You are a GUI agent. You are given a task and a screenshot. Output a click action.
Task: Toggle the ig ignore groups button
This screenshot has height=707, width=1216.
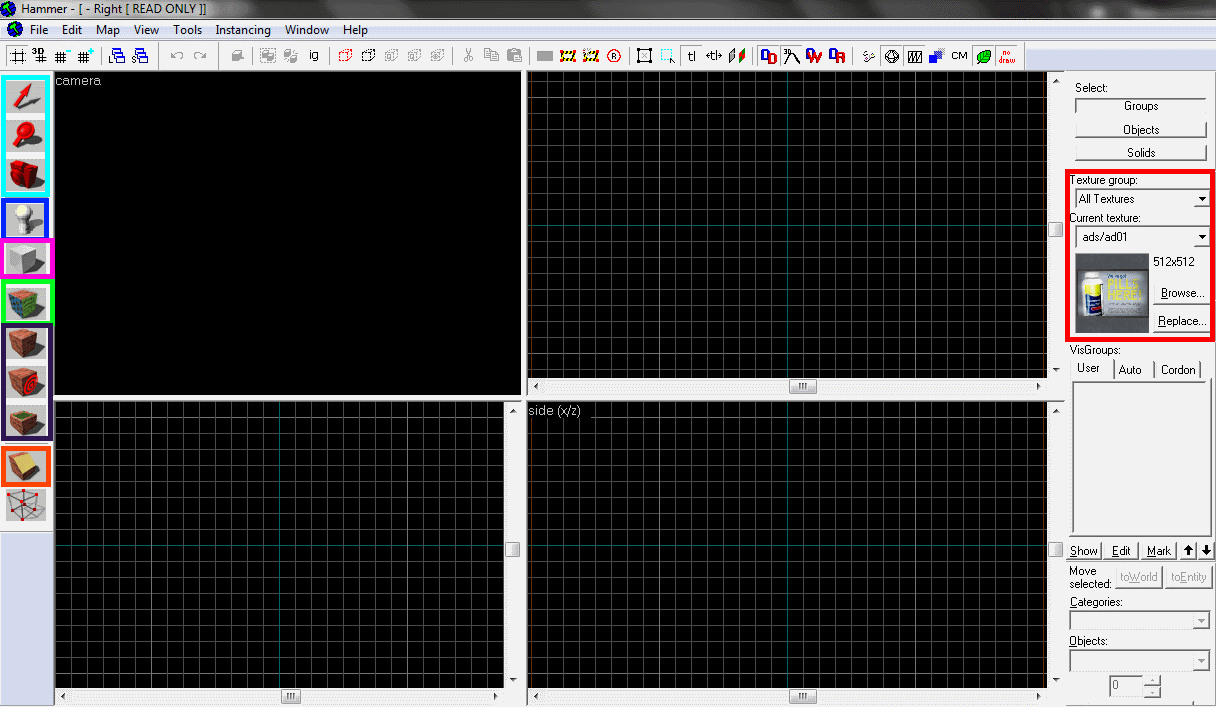click(314, 56)
